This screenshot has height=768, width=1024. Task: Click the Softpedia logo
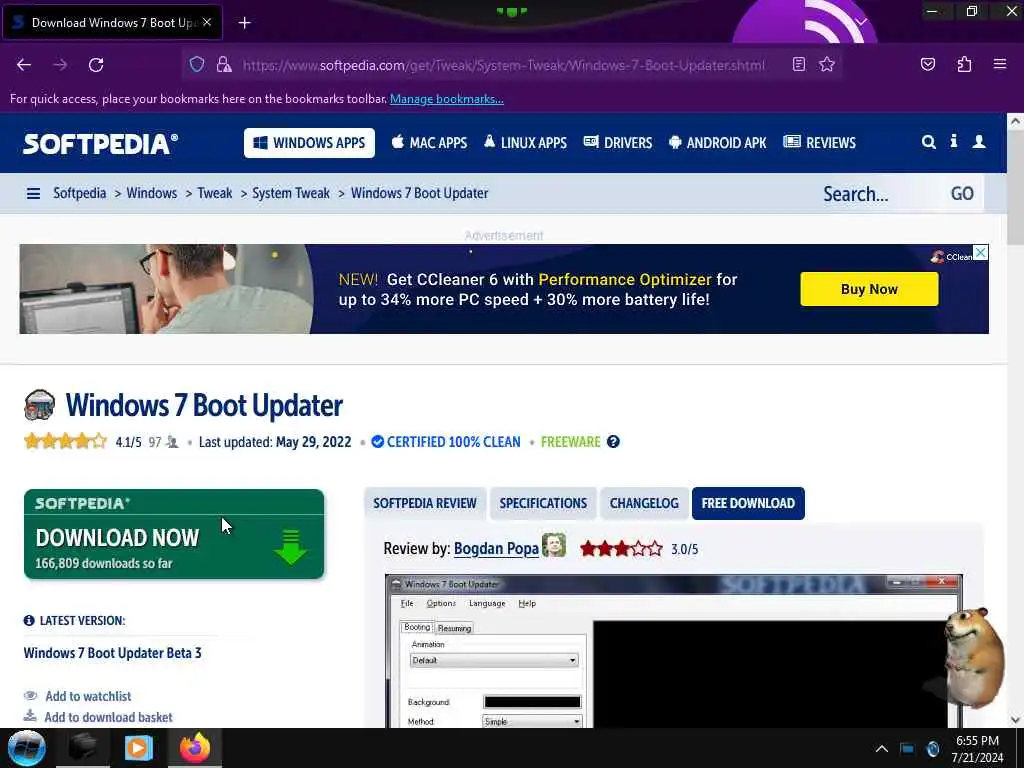point(101,144)
